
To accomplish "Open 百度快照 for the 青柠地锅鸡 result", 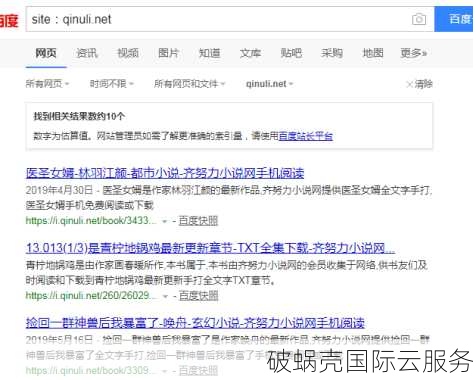I will (x=199, y=296).
